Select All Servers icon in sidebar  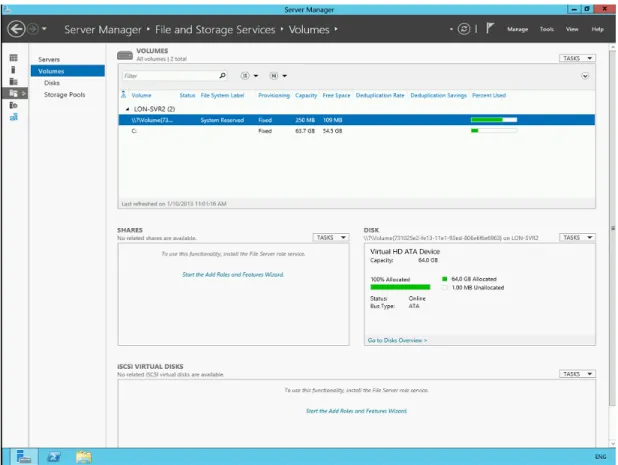(x=13, y=82)
